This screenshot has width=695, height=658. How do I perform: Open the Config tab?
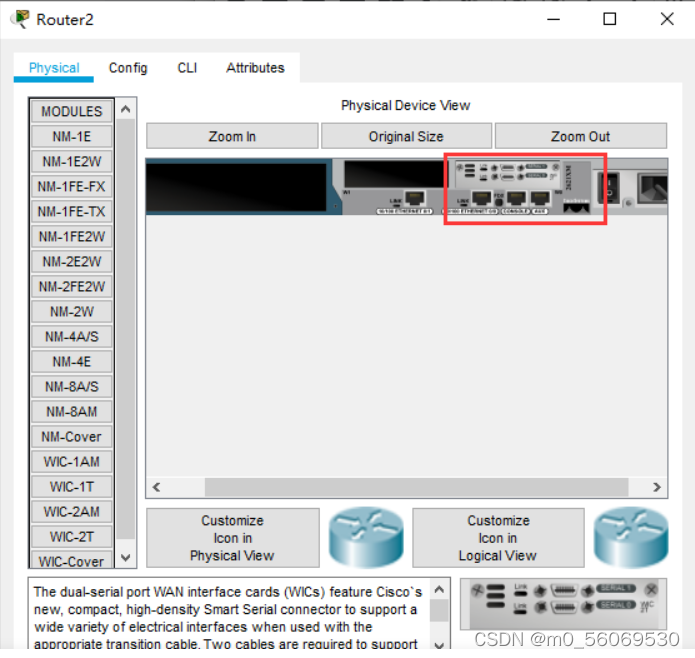point(128,68)
